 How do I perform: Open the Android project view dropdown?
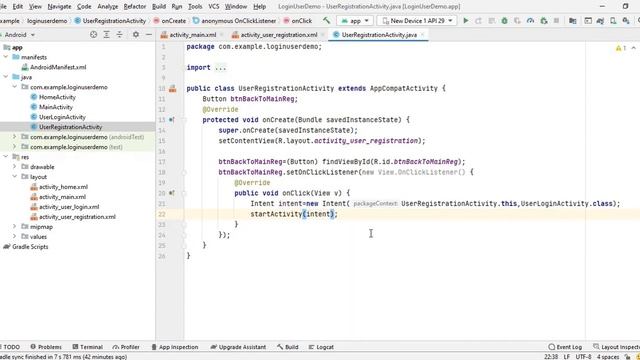pos(19,35)
